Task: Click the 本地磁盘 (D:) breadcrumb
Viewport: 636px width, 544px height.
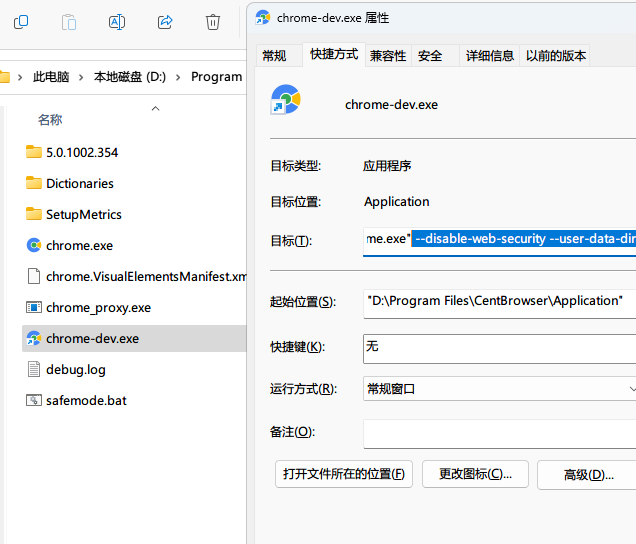Action: [130, 77]
